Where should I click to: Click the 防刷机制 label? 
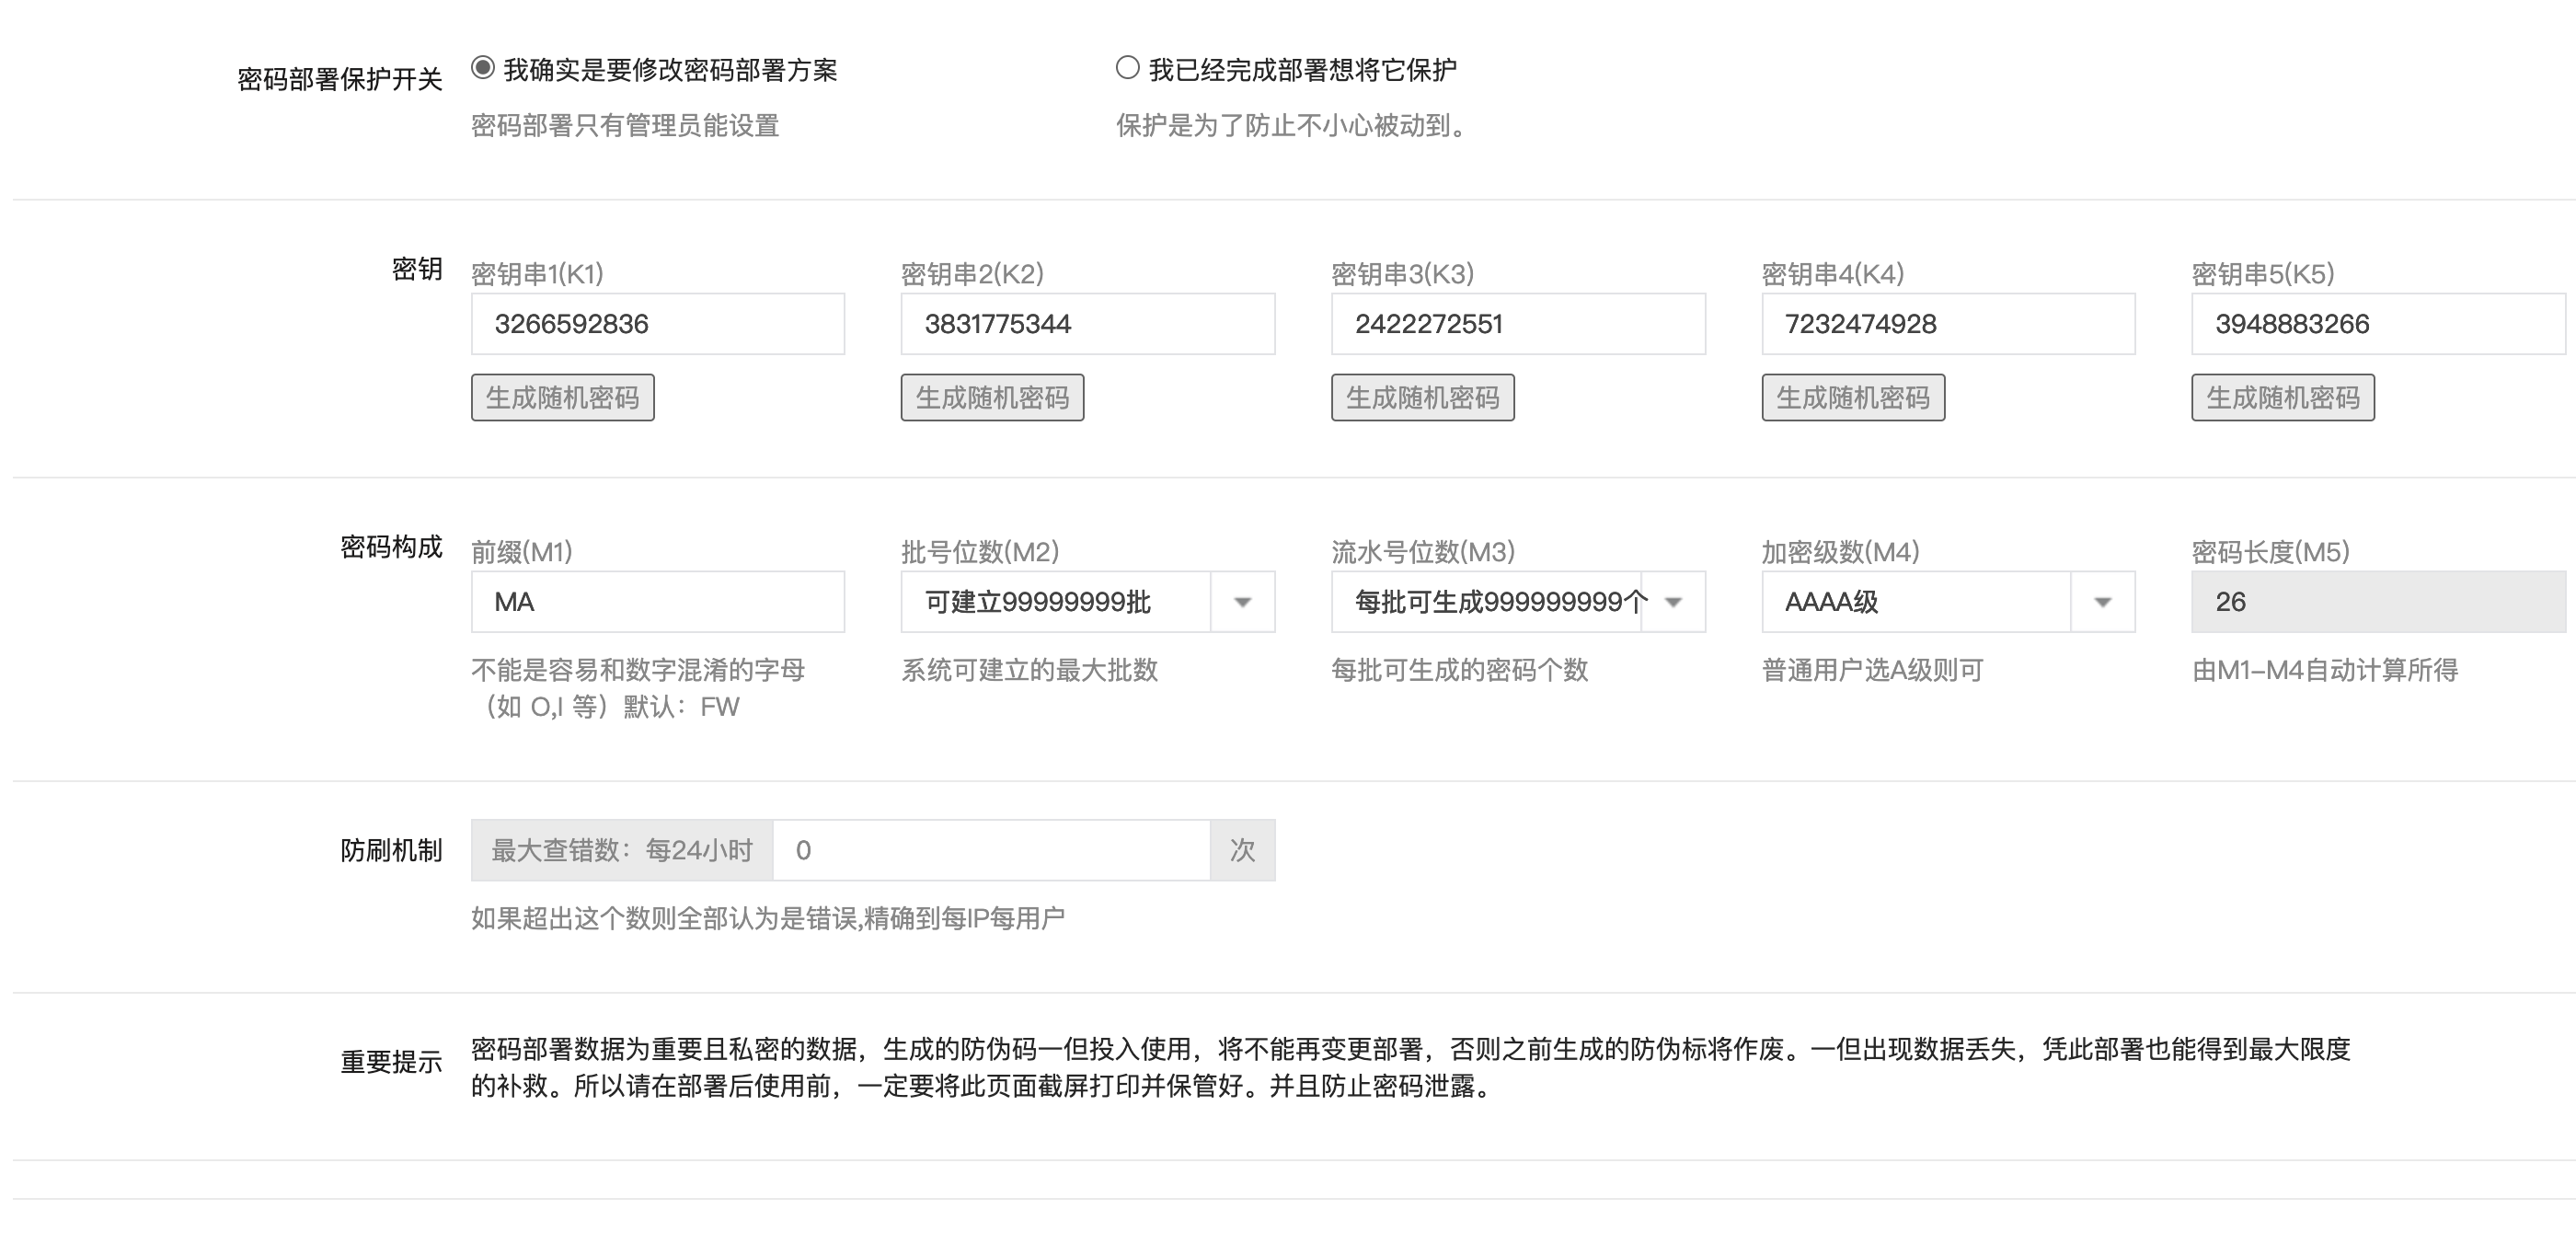point(391,851)
